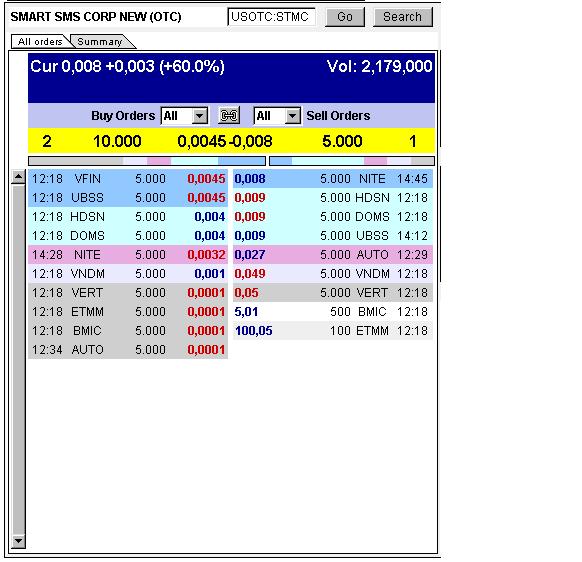
Task: Select the VERT buy order row
Action: [128, 293]
